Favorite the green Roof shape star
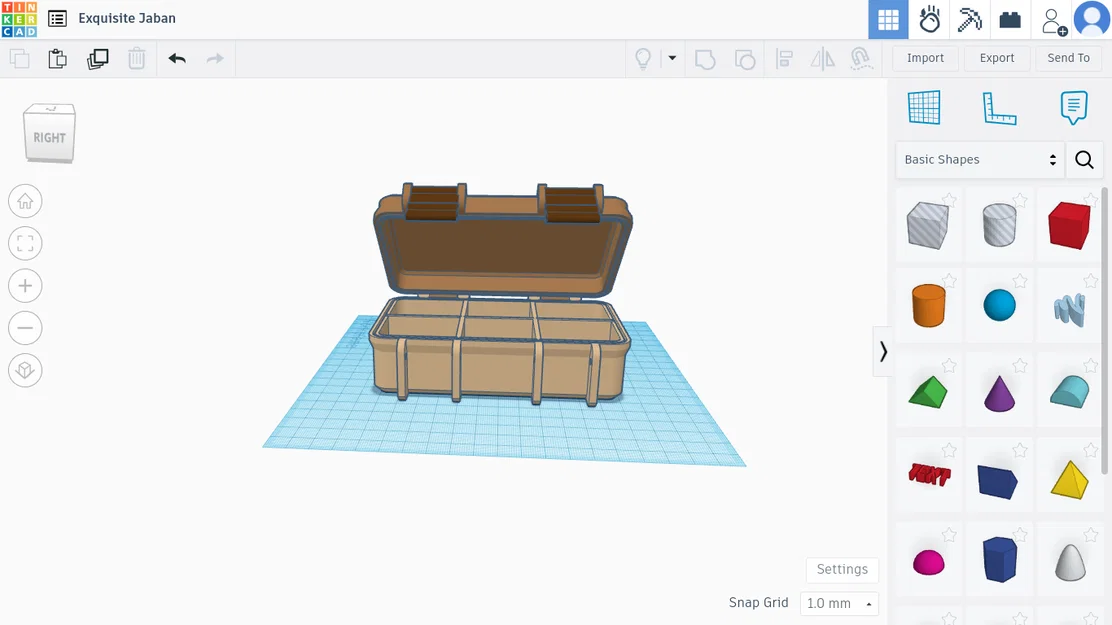This screenshot has height=625, width=1112. tap(949, 366)
